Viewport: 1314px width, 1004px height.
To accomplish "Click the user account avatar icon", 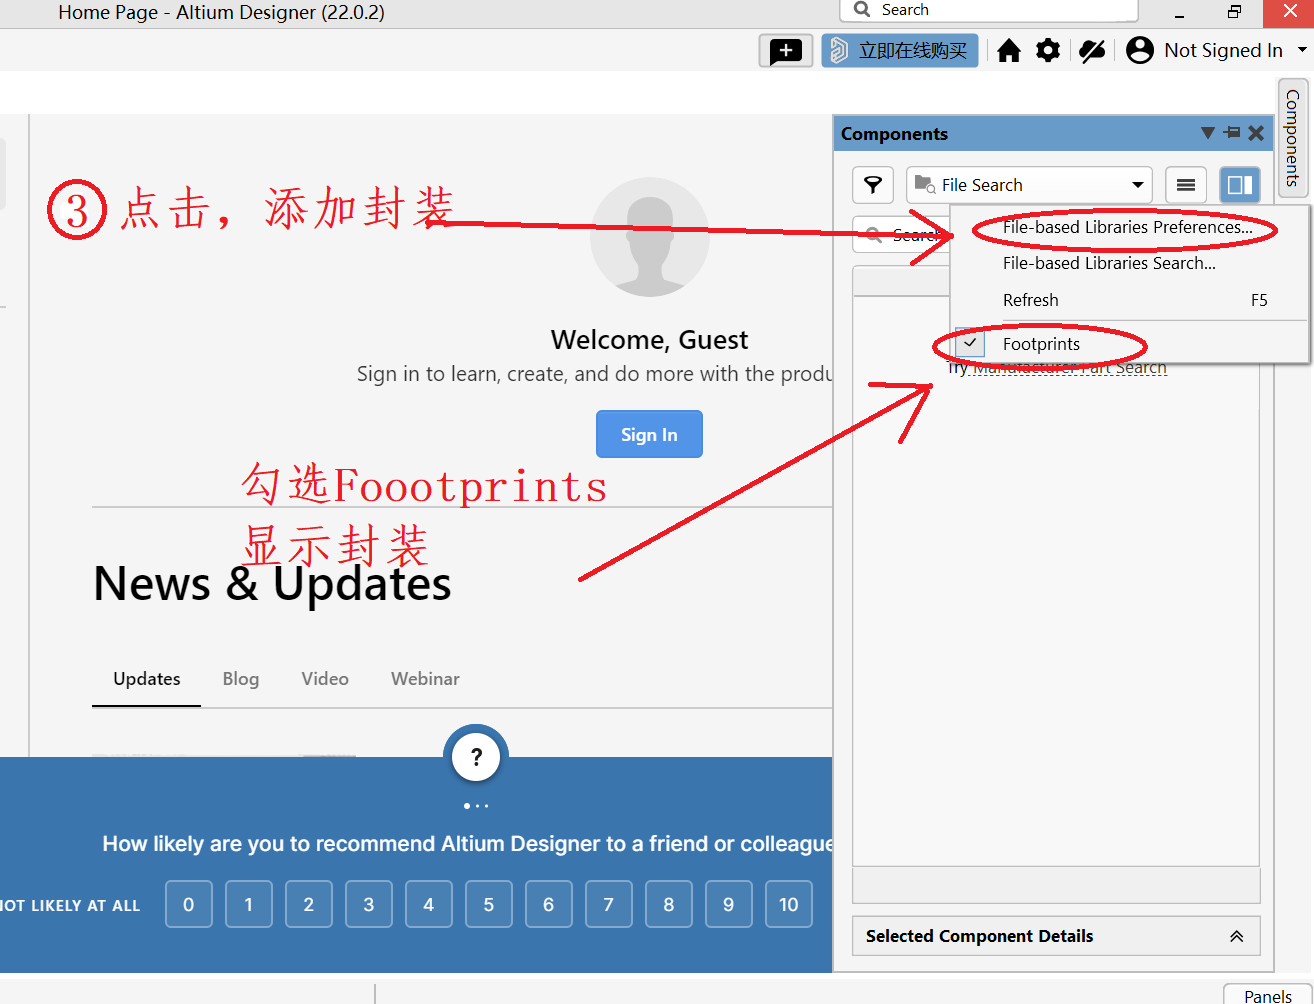I will (x=1139, y=49).
